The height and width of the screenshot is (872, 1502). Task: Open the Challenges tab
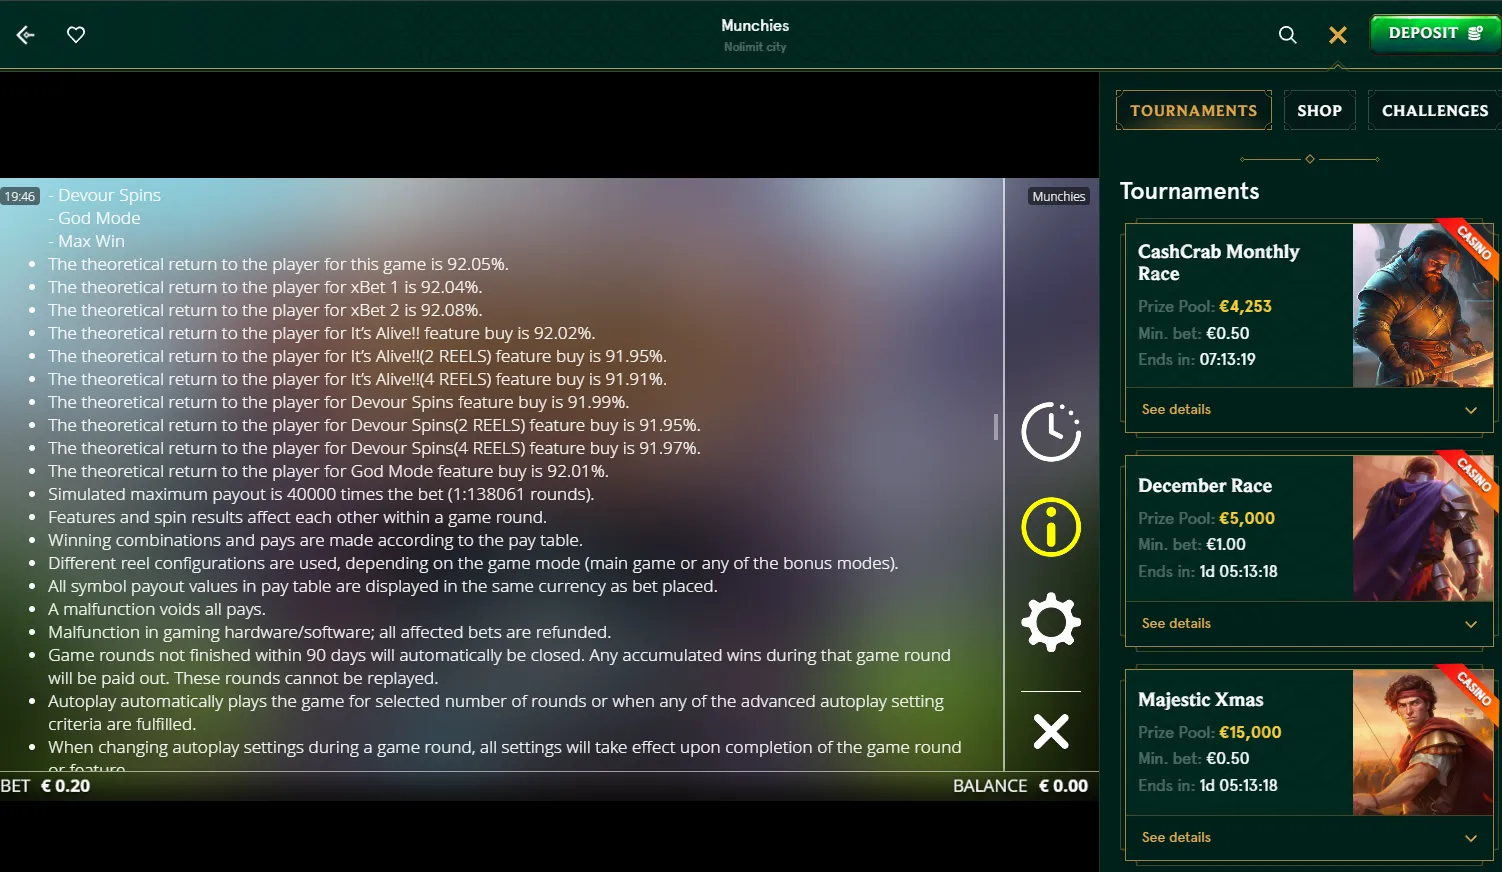1435,110
